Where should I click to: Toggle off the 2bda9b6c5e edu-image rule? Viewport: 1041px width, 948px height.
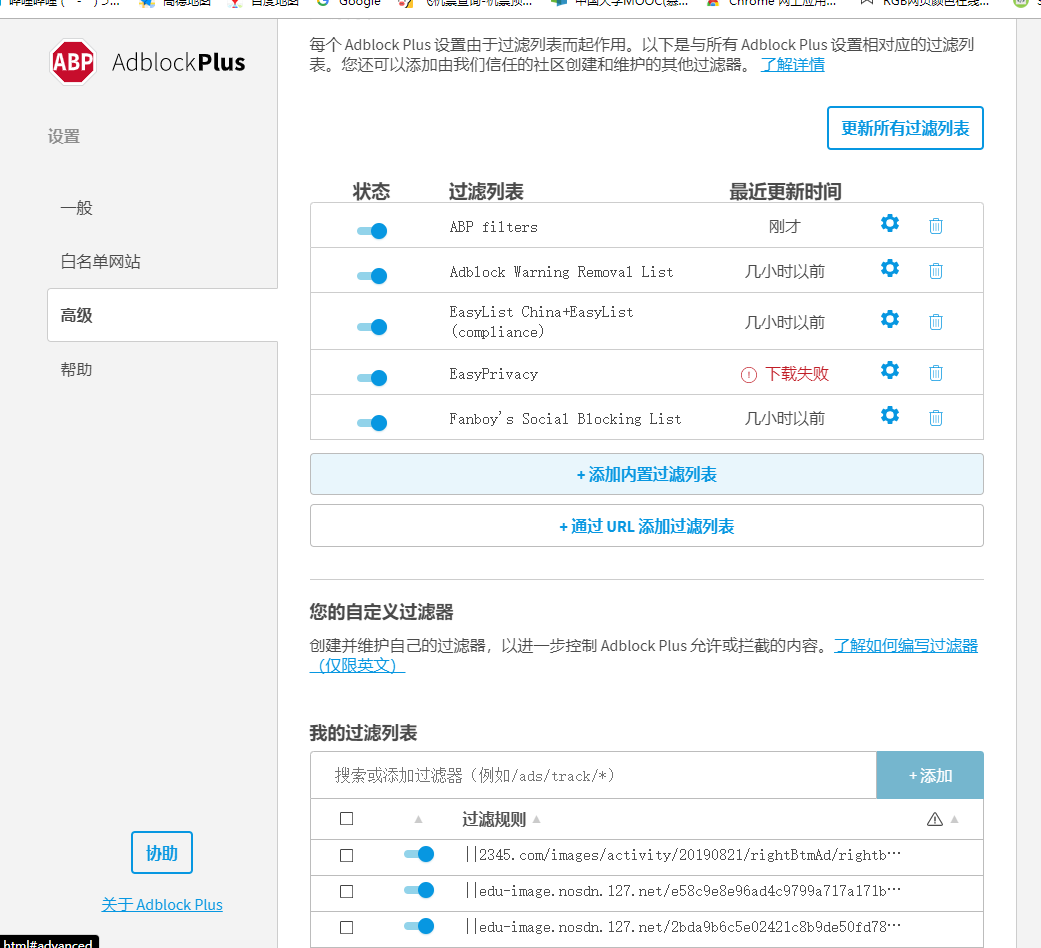coord(419,926)
